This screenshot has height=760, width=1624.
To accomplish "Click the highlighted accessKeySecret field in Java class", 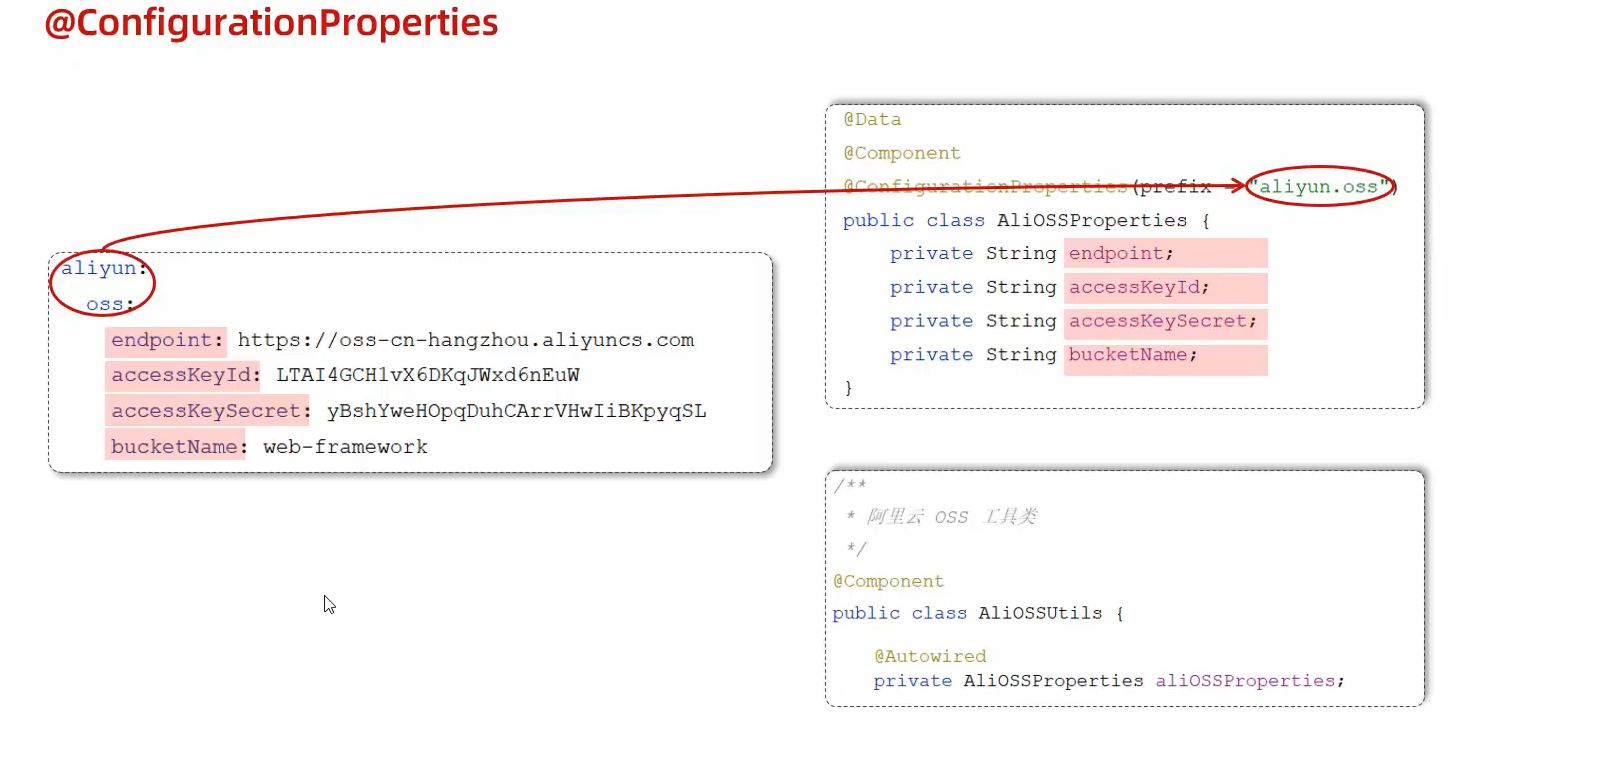I will click(1162, 321).
